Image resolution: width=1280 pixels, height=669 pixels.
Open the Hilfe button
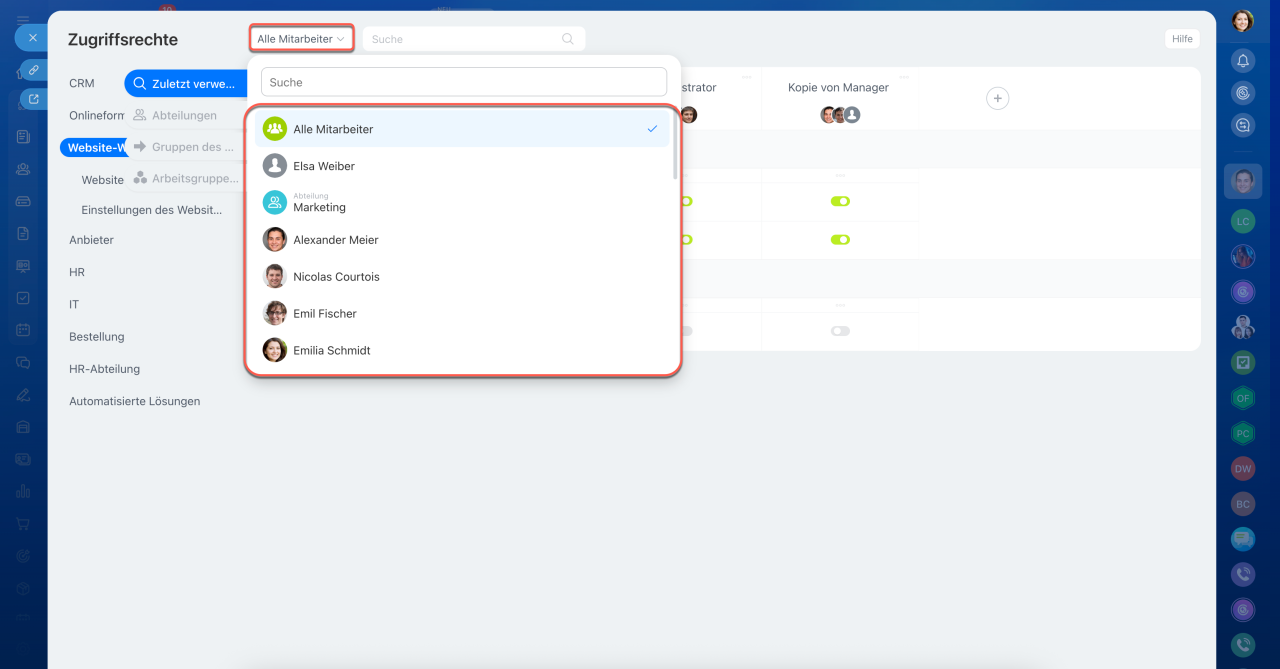1182,39
